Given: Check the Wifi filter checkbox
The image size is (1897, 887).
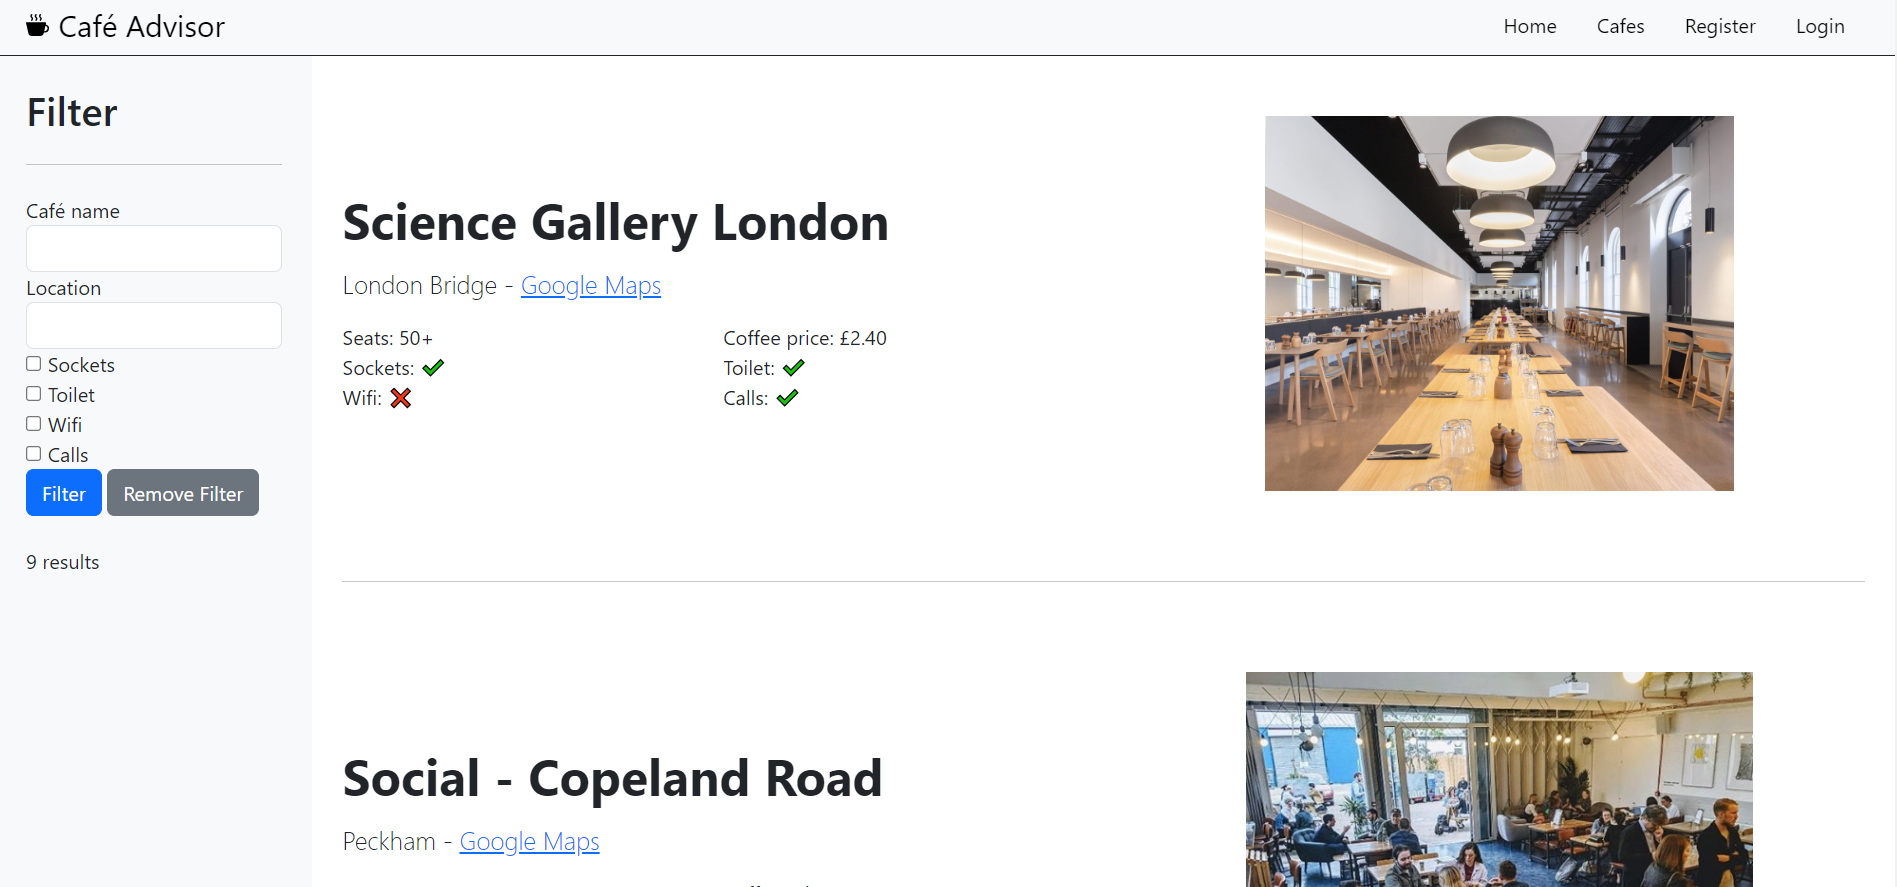Looking at the screenshot, I should (34, 424).
